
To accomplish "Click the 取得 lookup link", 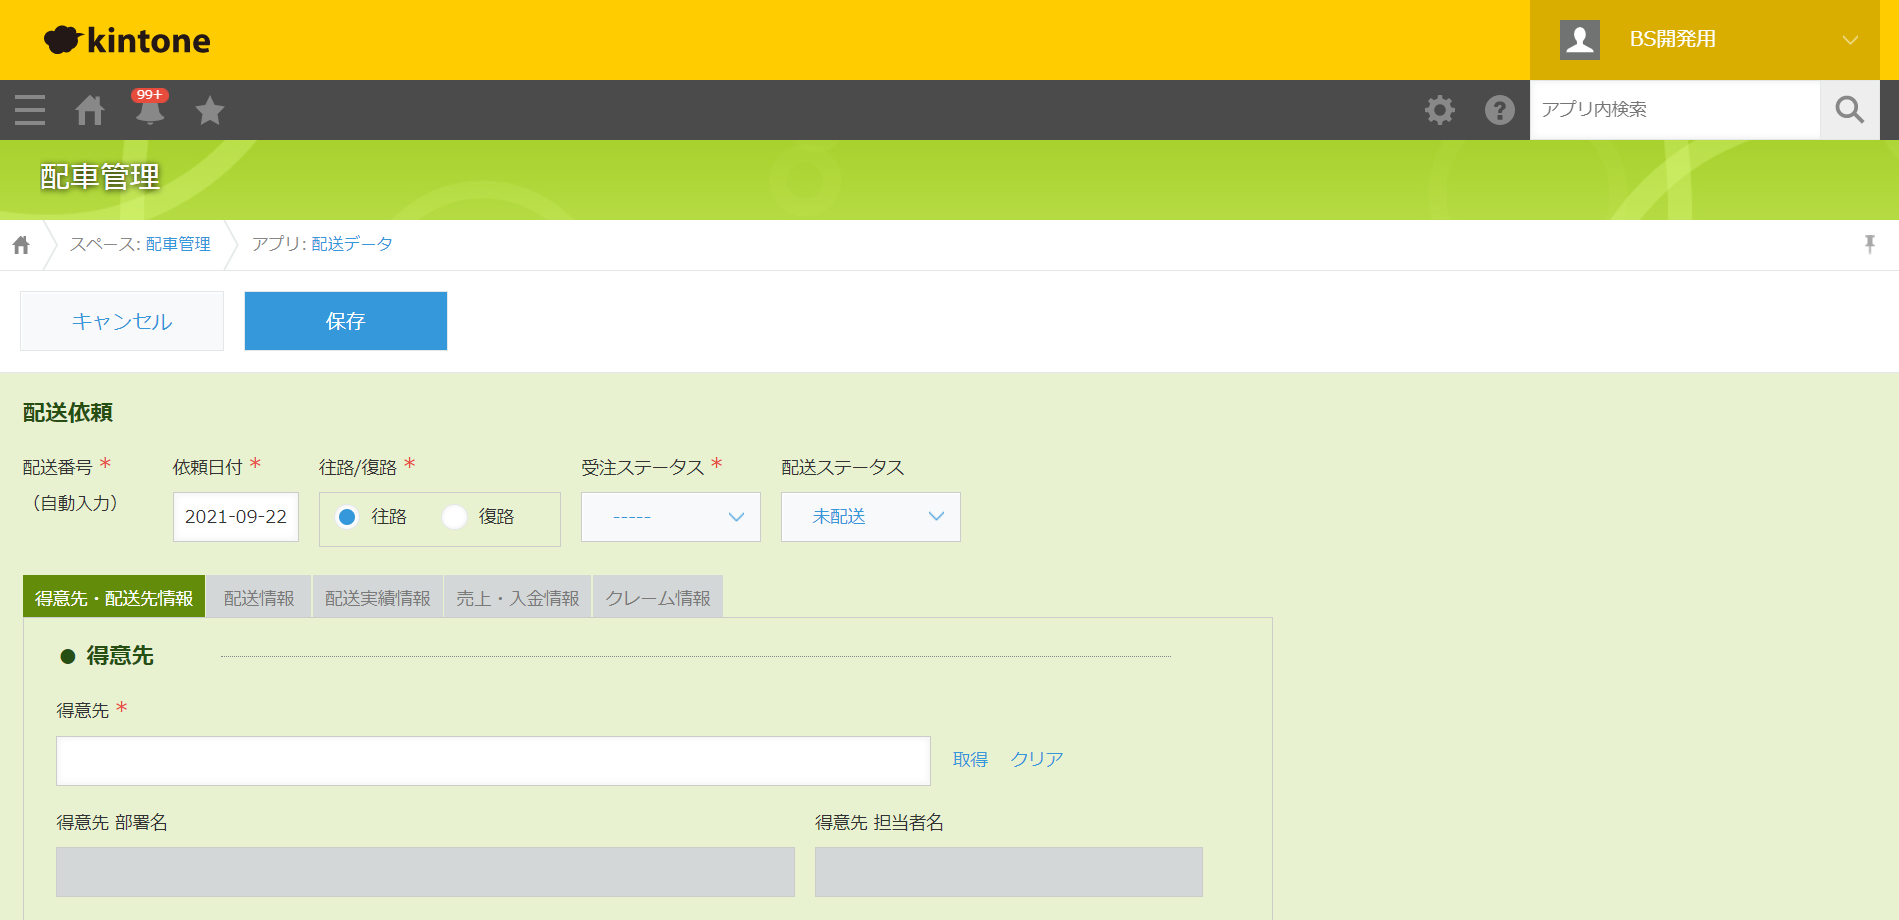I will 970,760.
